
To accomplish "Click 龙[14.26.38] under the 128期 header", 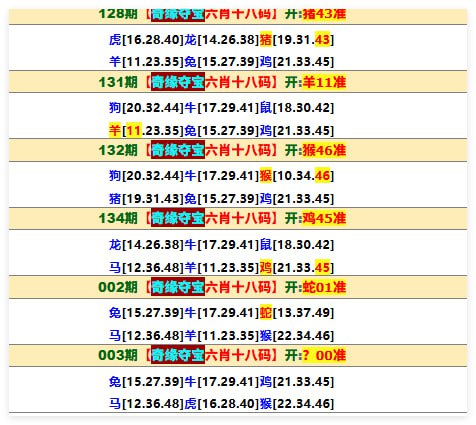I will (222, 40).
